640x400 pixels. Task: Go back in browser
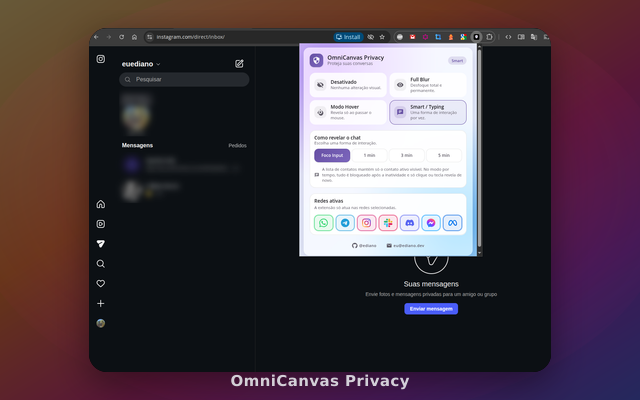(x=96, y=37)
